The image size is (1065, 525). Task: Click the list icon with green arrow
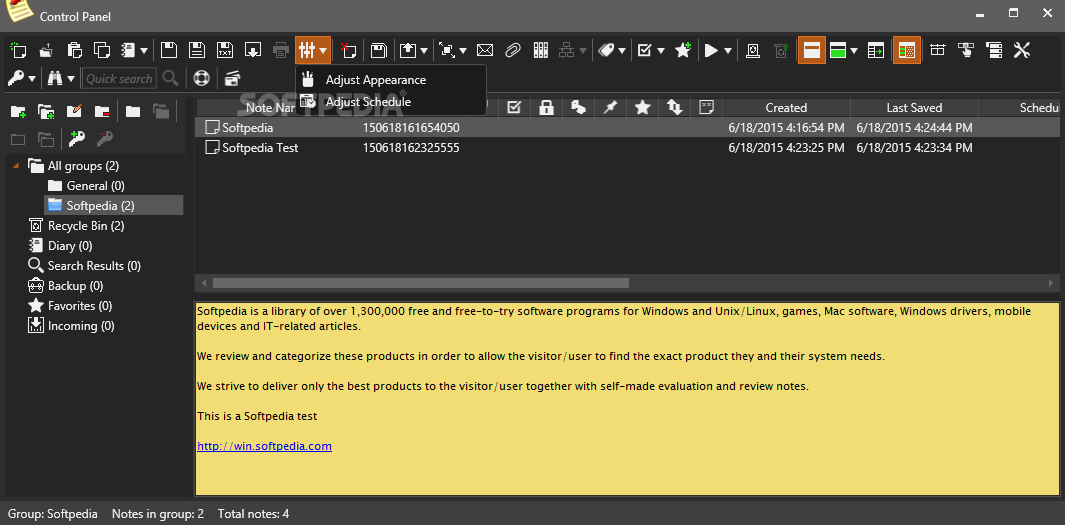pyautogui.click(x=876, y=50)
